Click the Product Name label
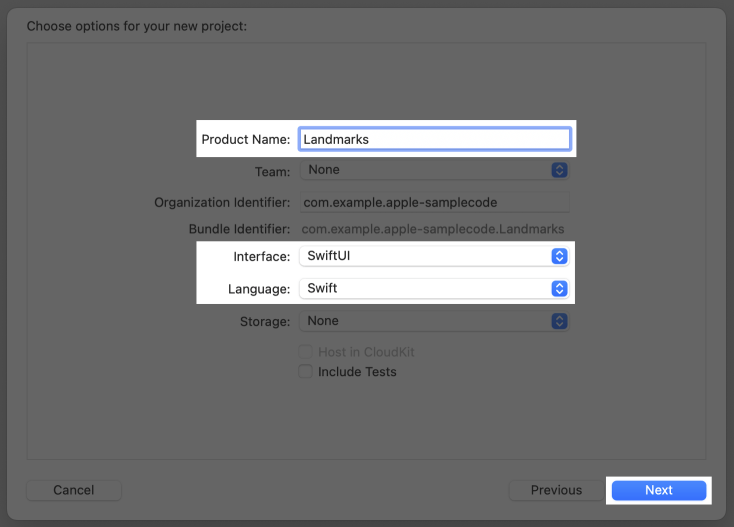The width and height of the screenshot is (734, 527). (246, 139)
